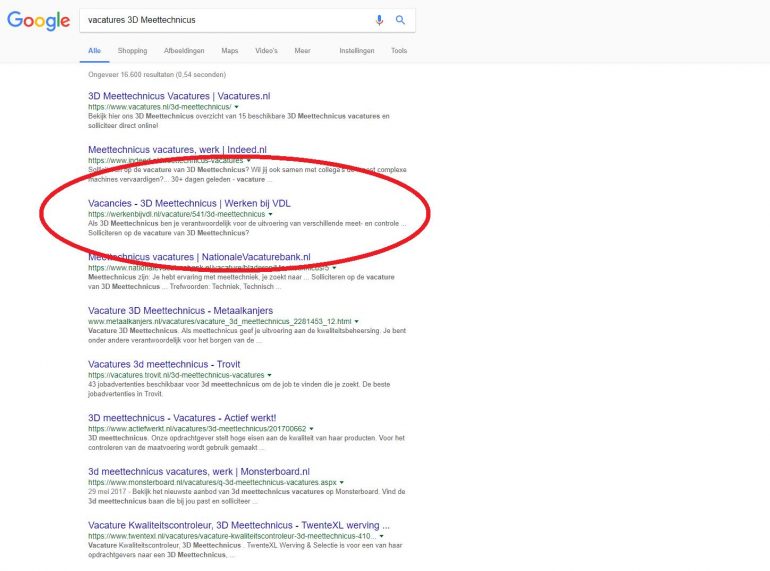Expand the Meer menu
Image resolution: width=770 pixels, height=571 pixels.
(x=302, y=51)
